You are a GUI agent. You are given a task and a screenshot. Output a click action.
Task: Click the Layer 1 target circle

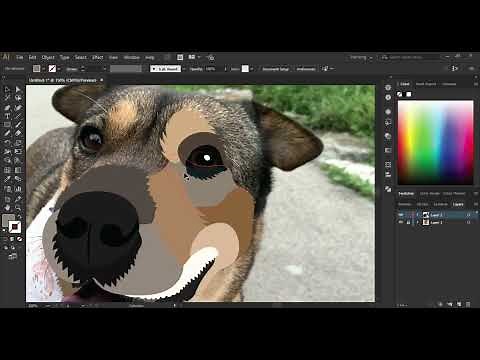pos(469,222)
